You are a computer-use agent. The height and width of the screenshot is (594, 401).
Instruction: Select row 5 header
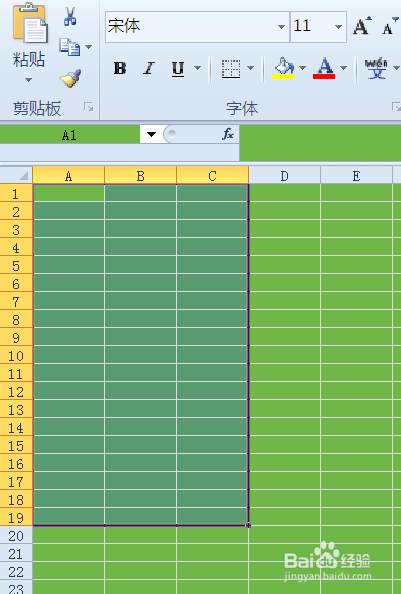click(x=16, y=266)
